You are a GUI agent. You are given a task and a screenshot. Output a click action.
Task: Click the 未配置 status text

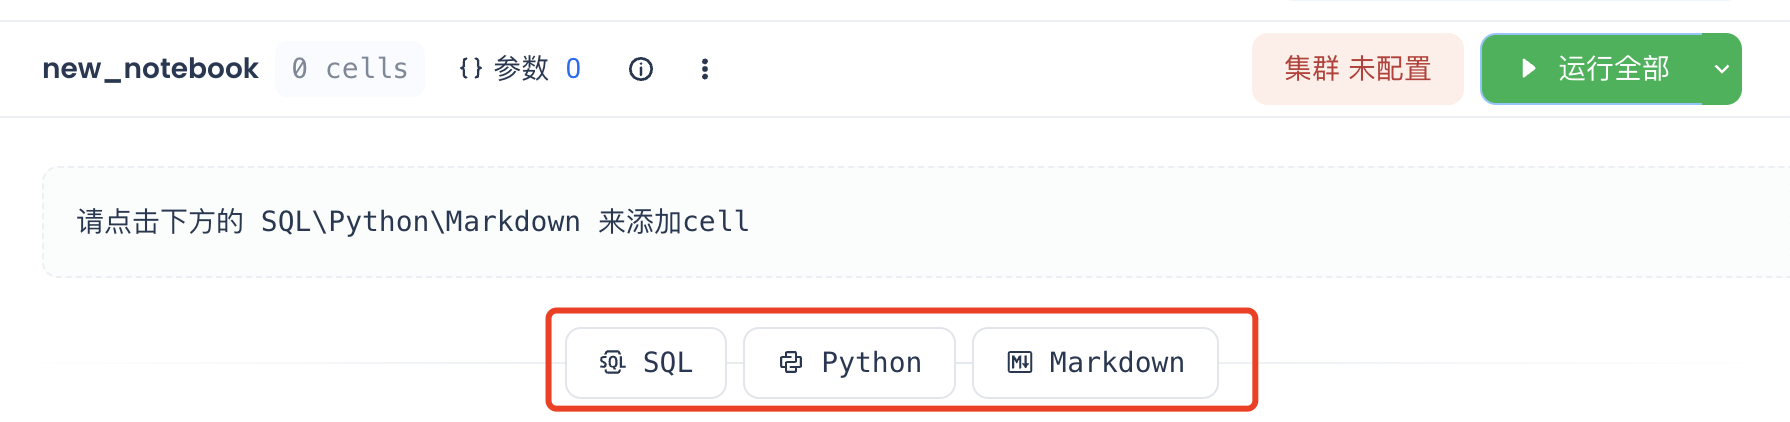pos(1390,69)
